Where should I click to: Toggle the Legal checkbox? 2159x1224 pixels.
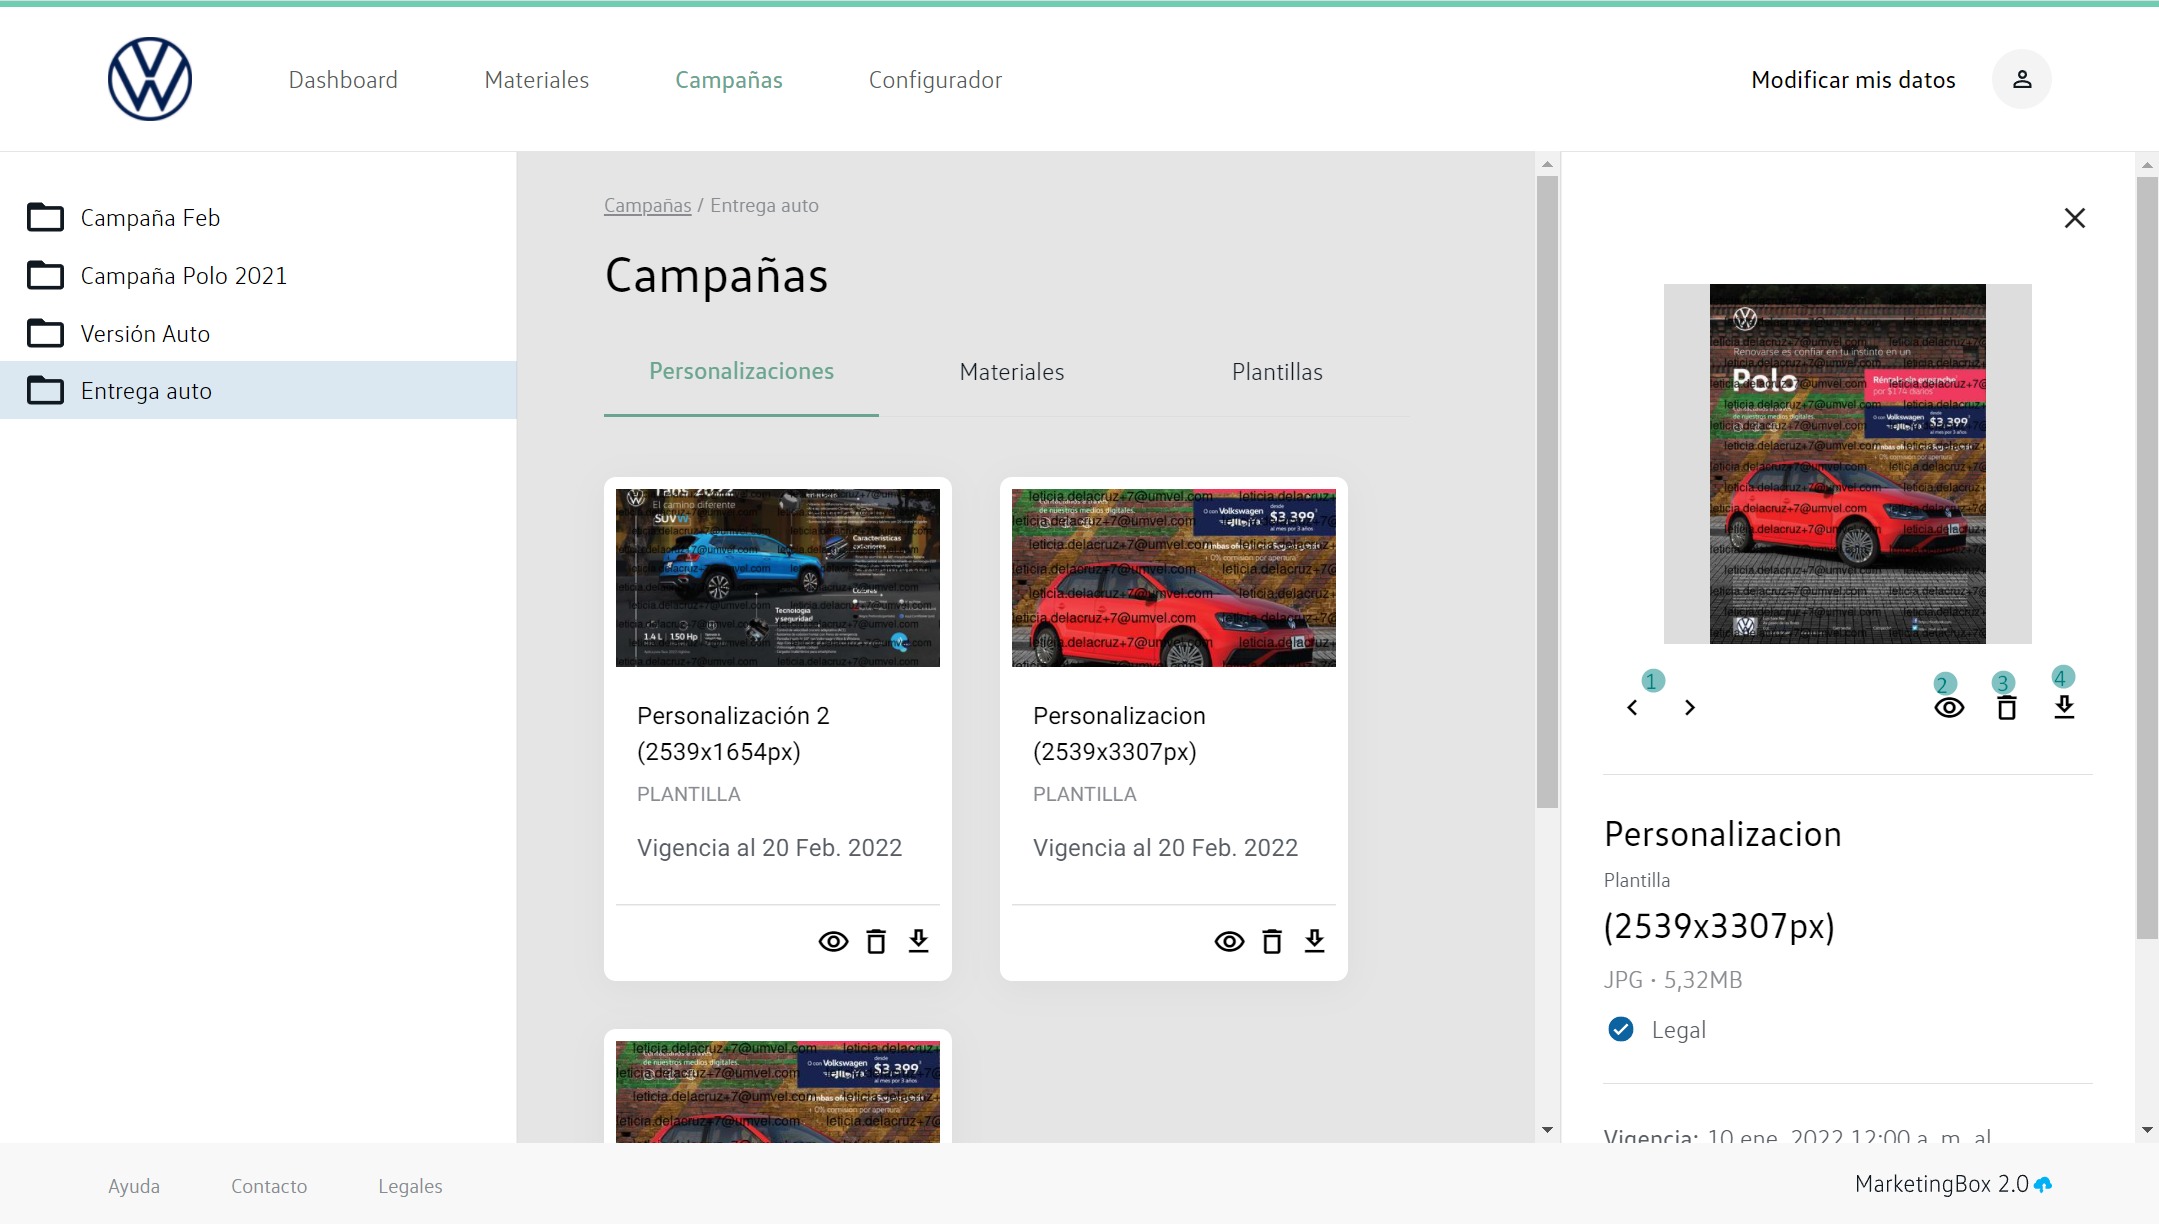(1620, 1029)
